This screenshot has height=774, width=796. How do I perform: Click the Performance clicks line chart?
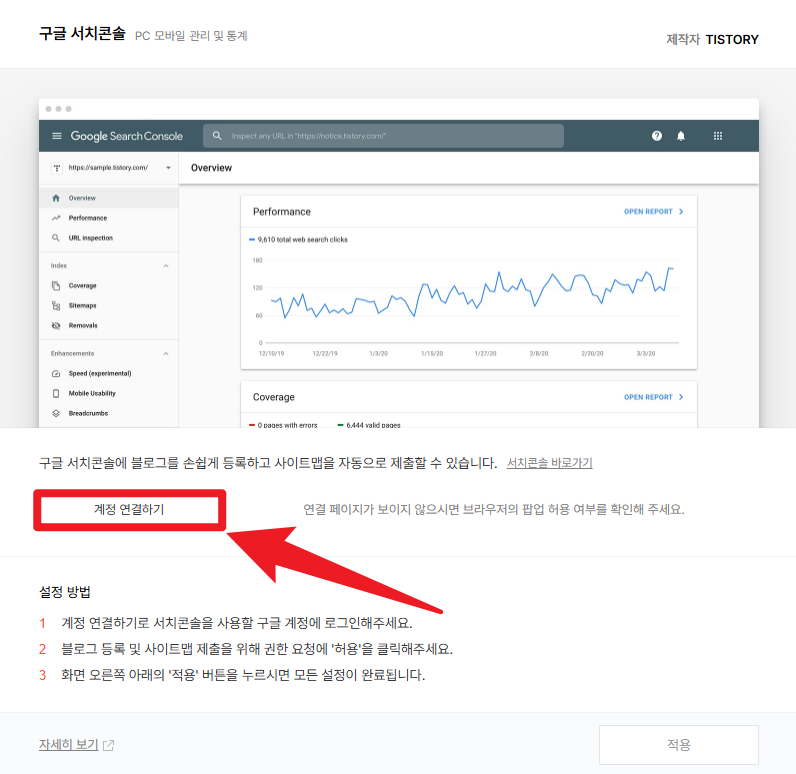(x=472, y=294)
